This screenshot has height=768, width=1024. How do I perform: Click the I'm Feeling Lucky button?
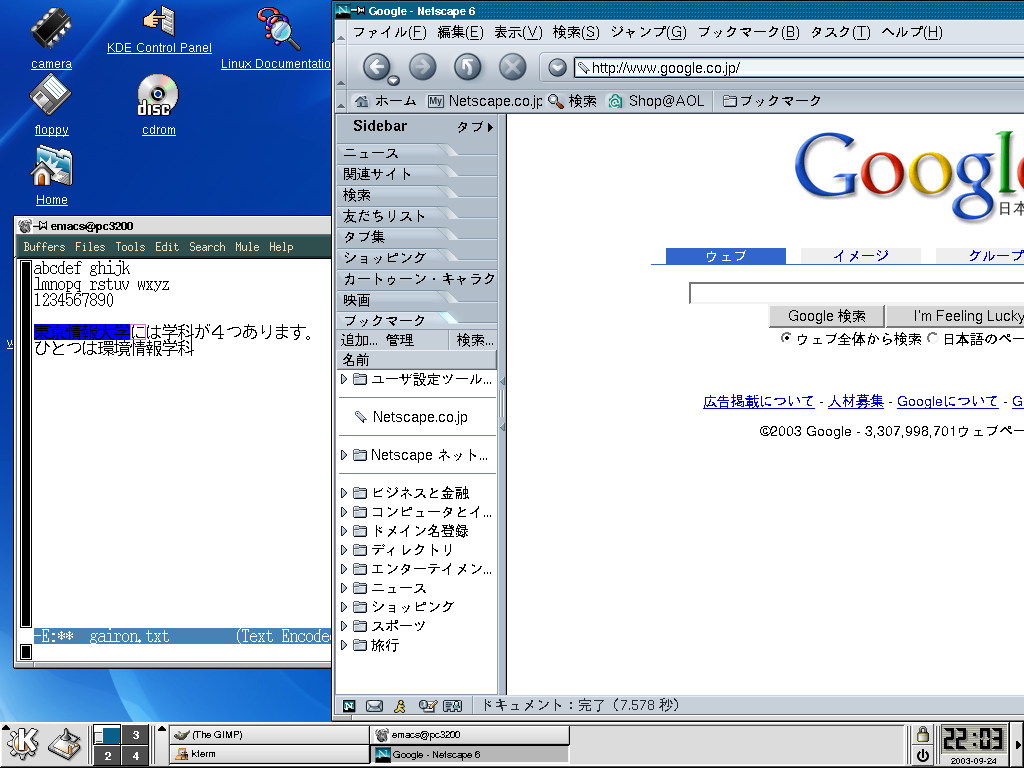(955, 316)
